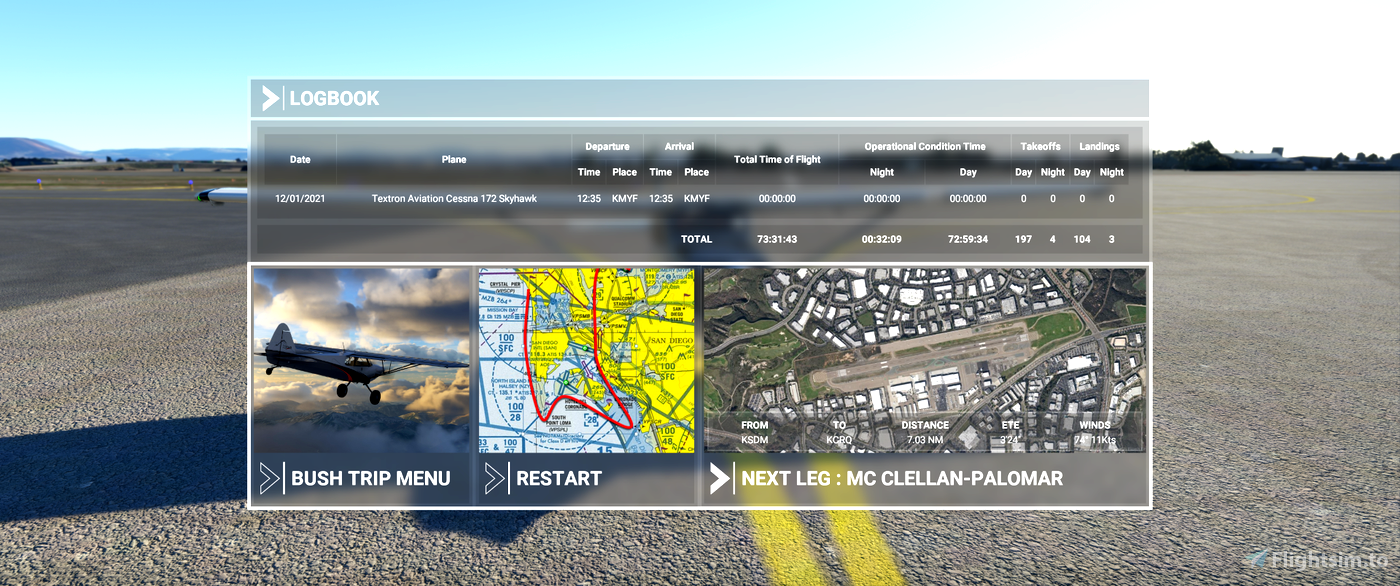
Task: Click total day takeoffs value 197
Action: 1023,239
